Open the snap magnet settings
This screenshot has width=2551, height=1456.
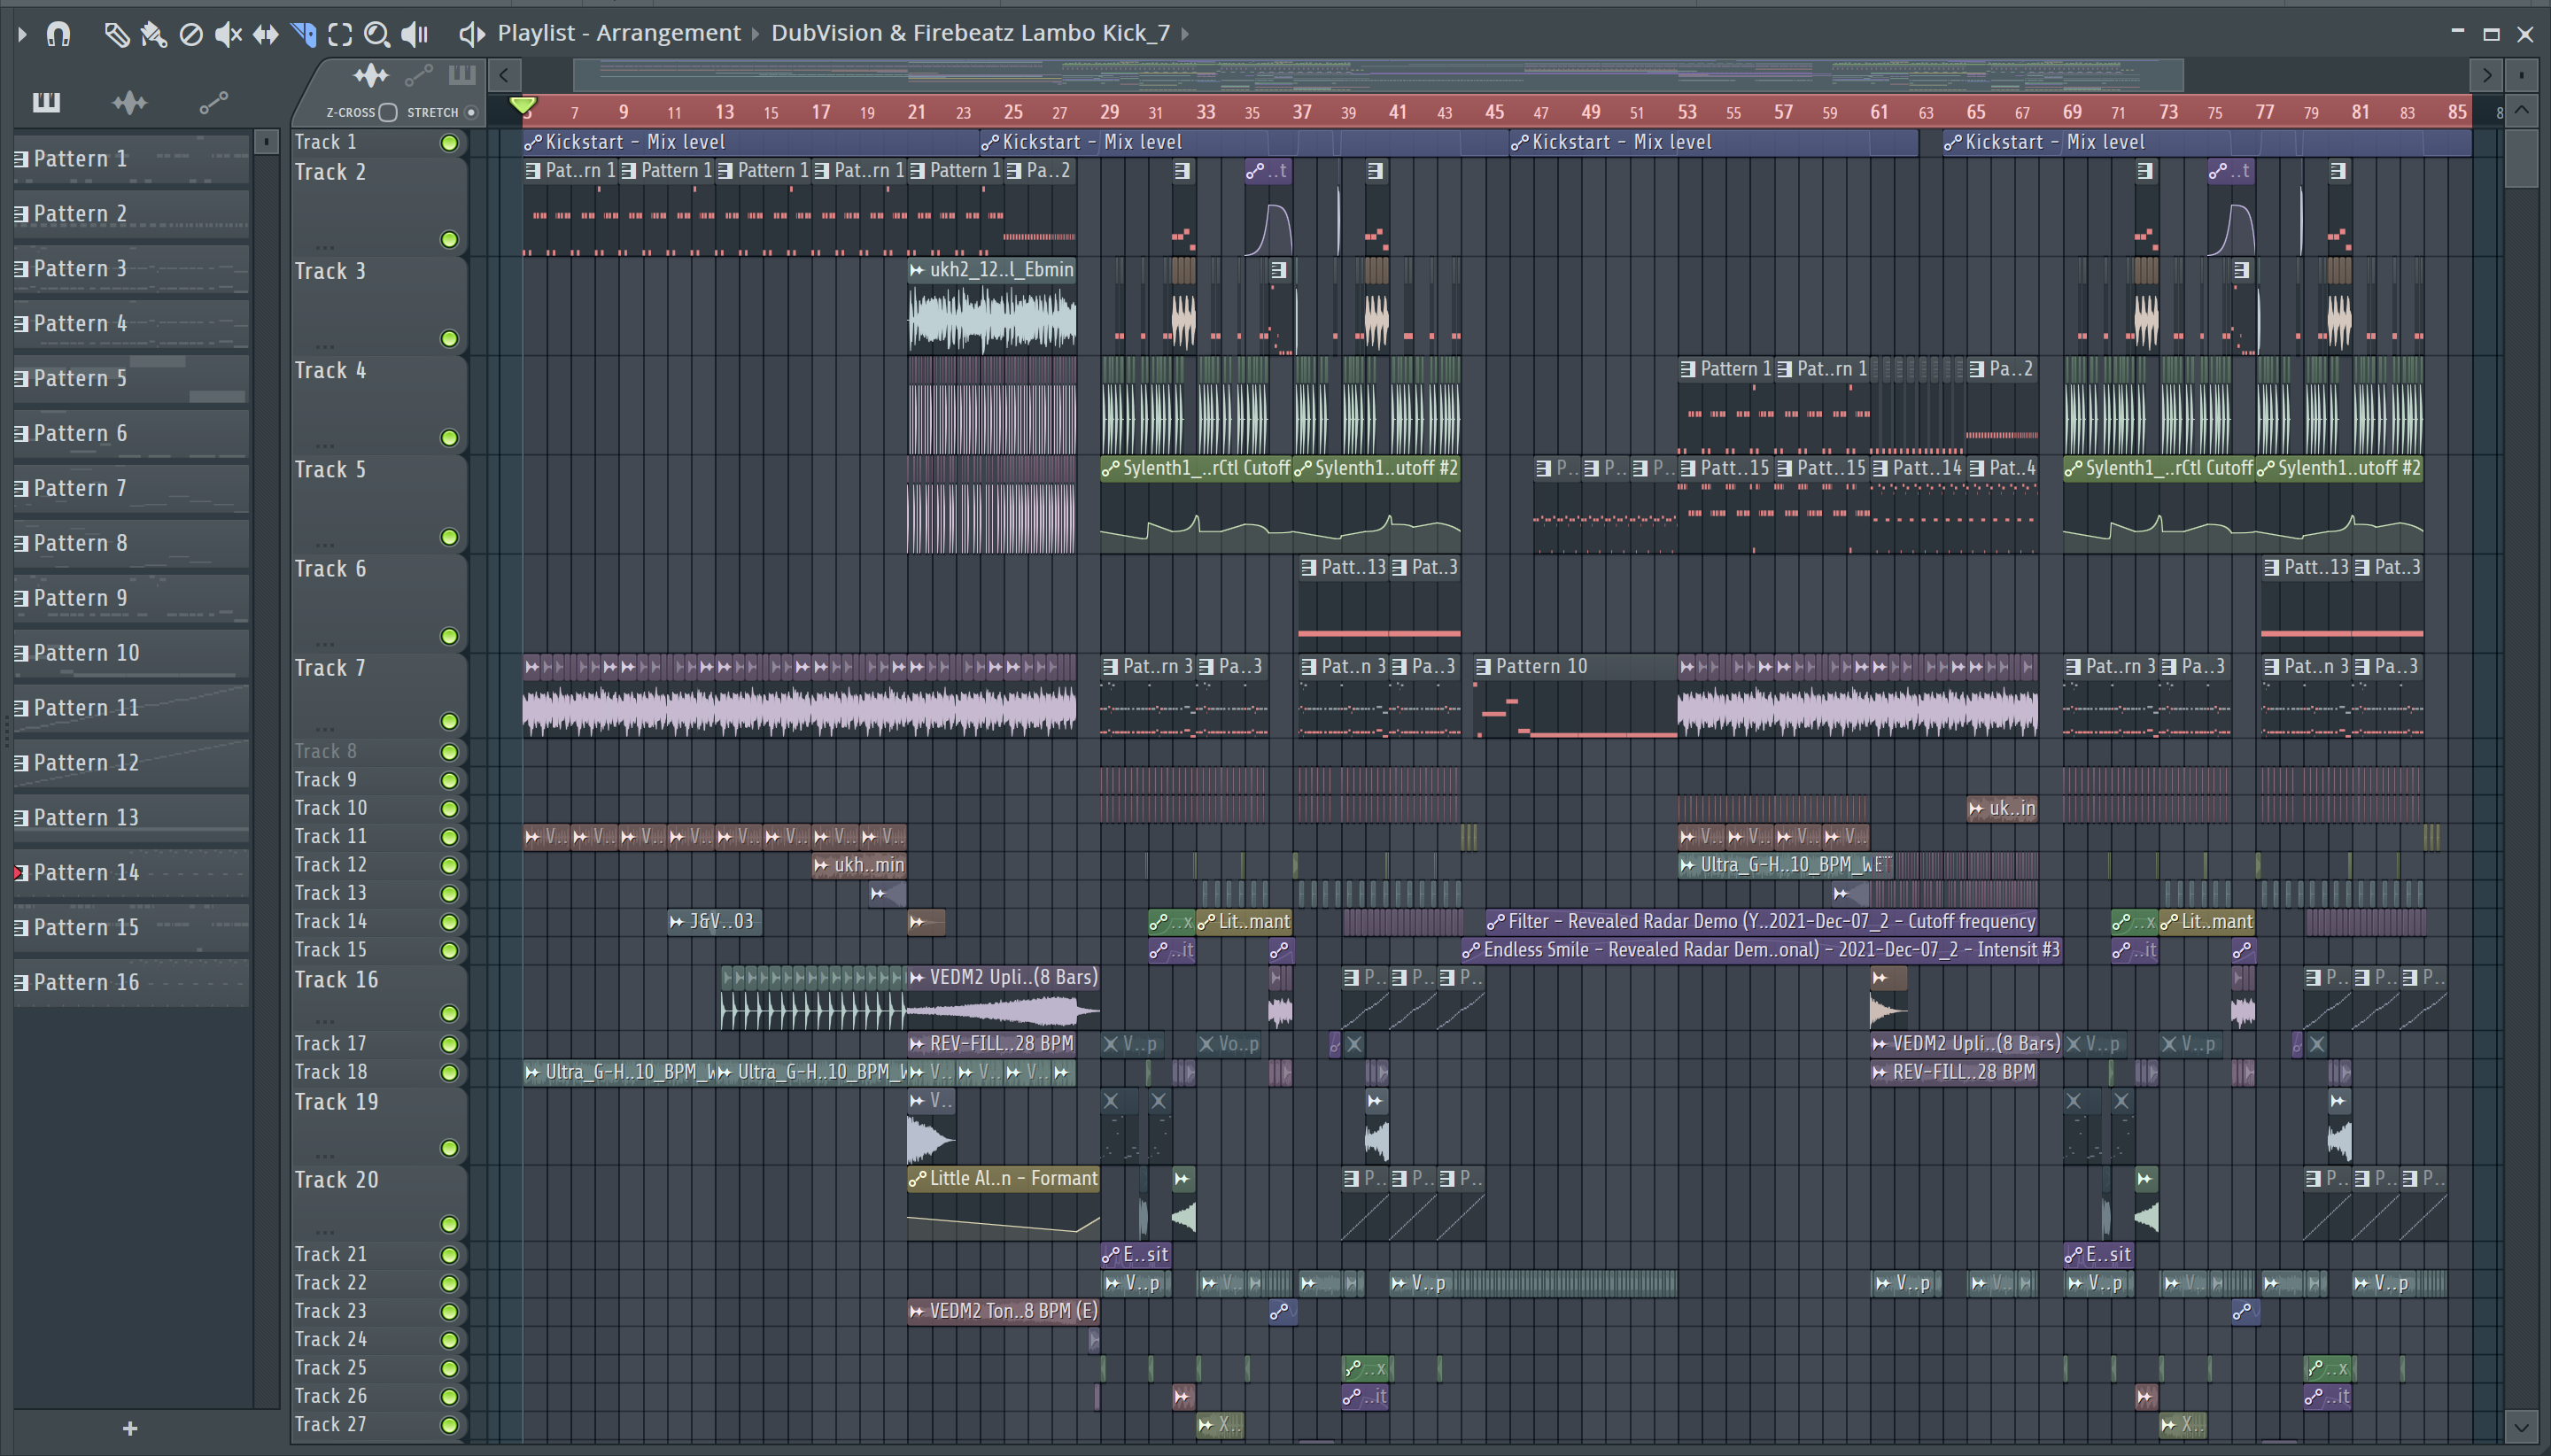pyautogui.click(x=59, y=34)
